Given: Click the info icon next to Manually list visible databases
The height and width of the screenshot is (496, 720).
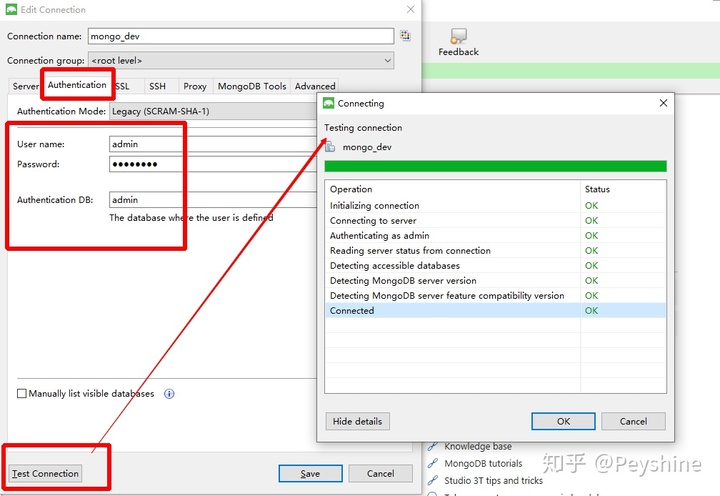Looking at the screenshot, I should click(x=169, y=394).
